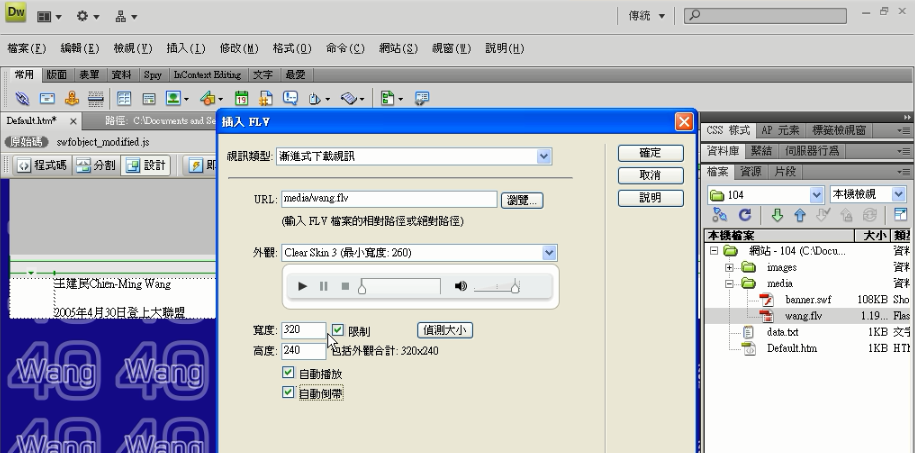
Task: Click the 寬度 width field
Action: [x=303, y=330]
